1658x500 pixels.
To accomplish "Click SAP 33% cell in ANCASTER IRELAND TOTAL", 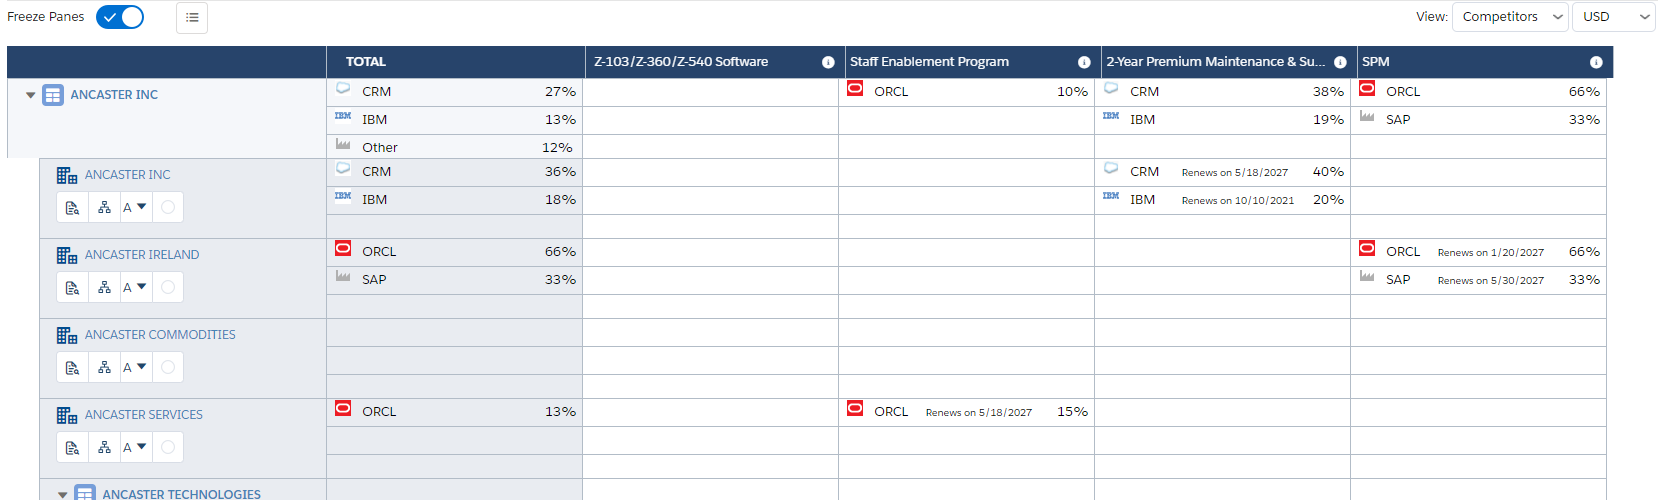I will coord(455,280).
